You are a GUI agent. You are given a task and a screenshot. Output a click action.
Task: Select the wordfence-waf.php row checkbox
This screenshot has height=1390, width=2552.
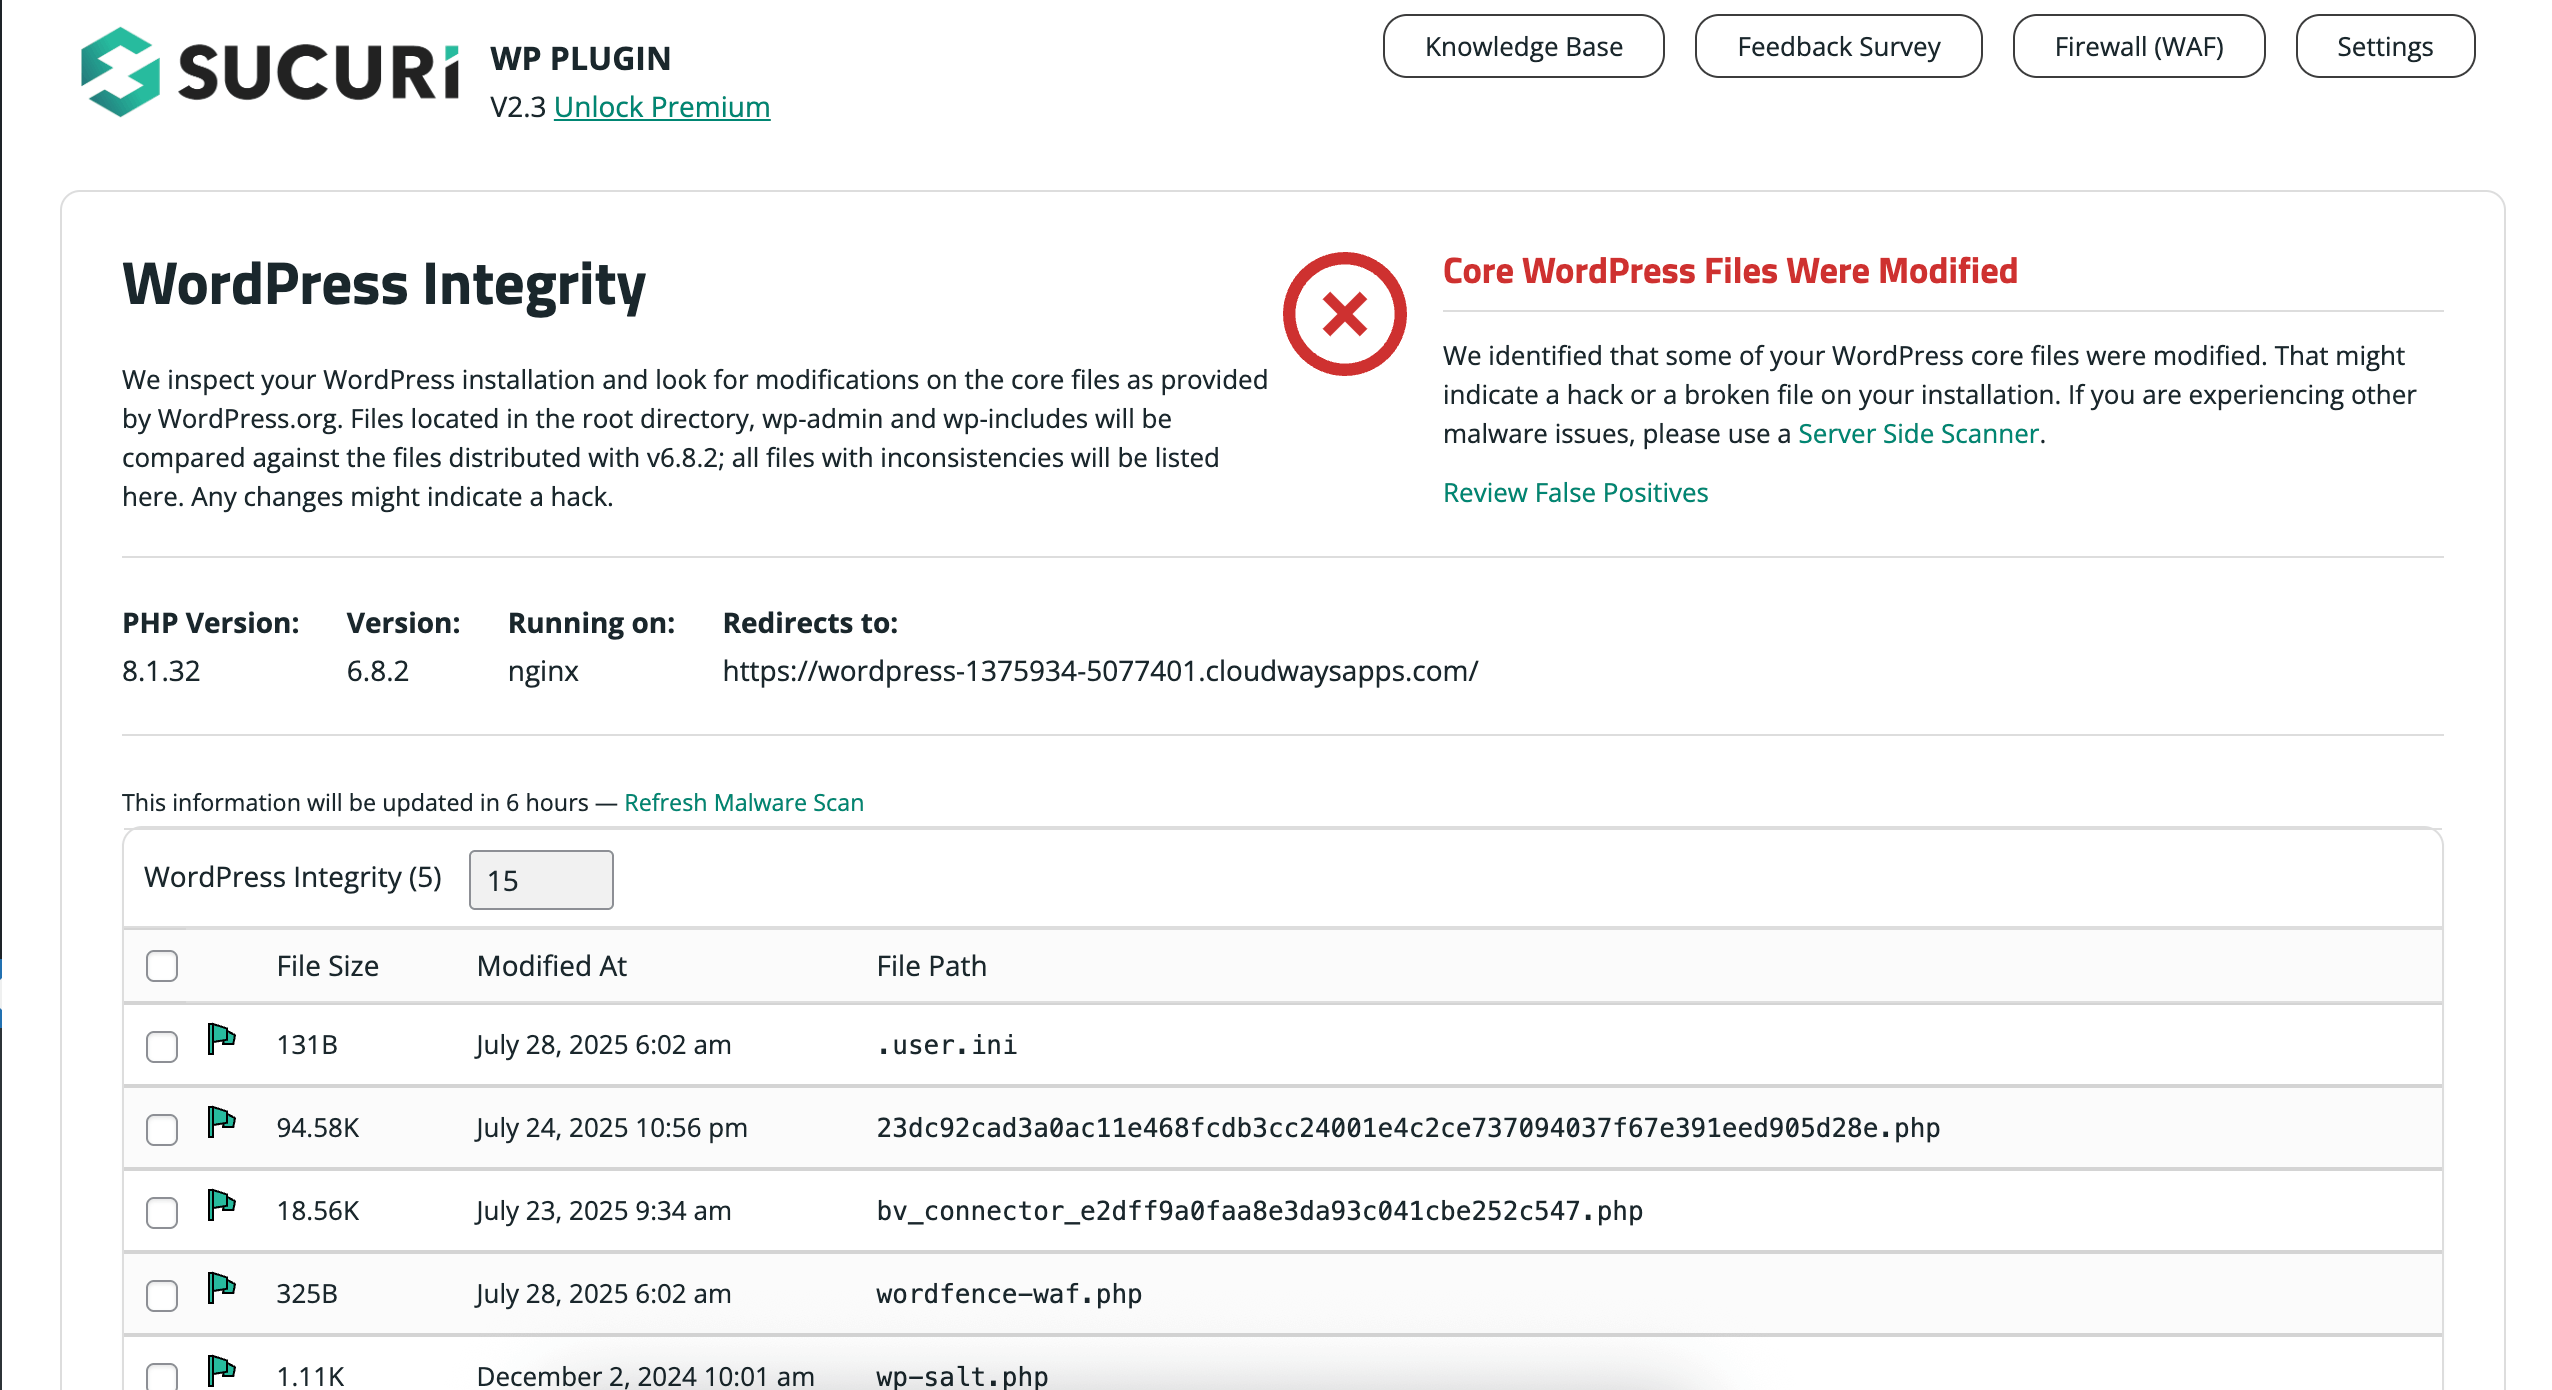pos(162,1296)
